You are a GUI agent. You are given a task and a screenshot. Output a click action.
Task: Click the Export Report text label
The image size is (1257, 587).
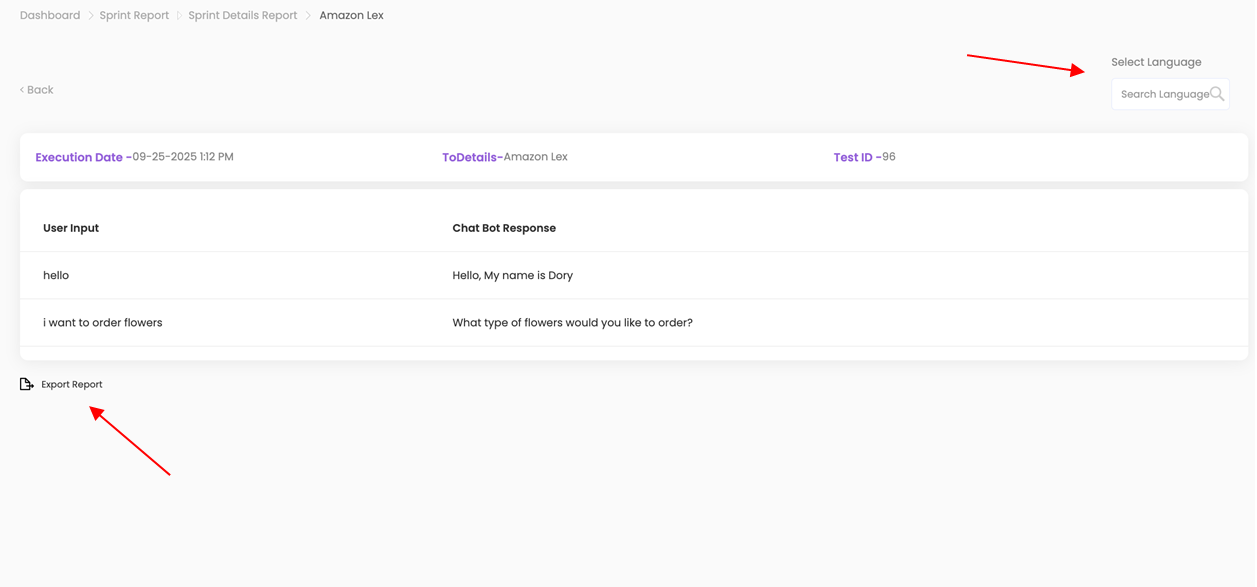pos(72,384)
